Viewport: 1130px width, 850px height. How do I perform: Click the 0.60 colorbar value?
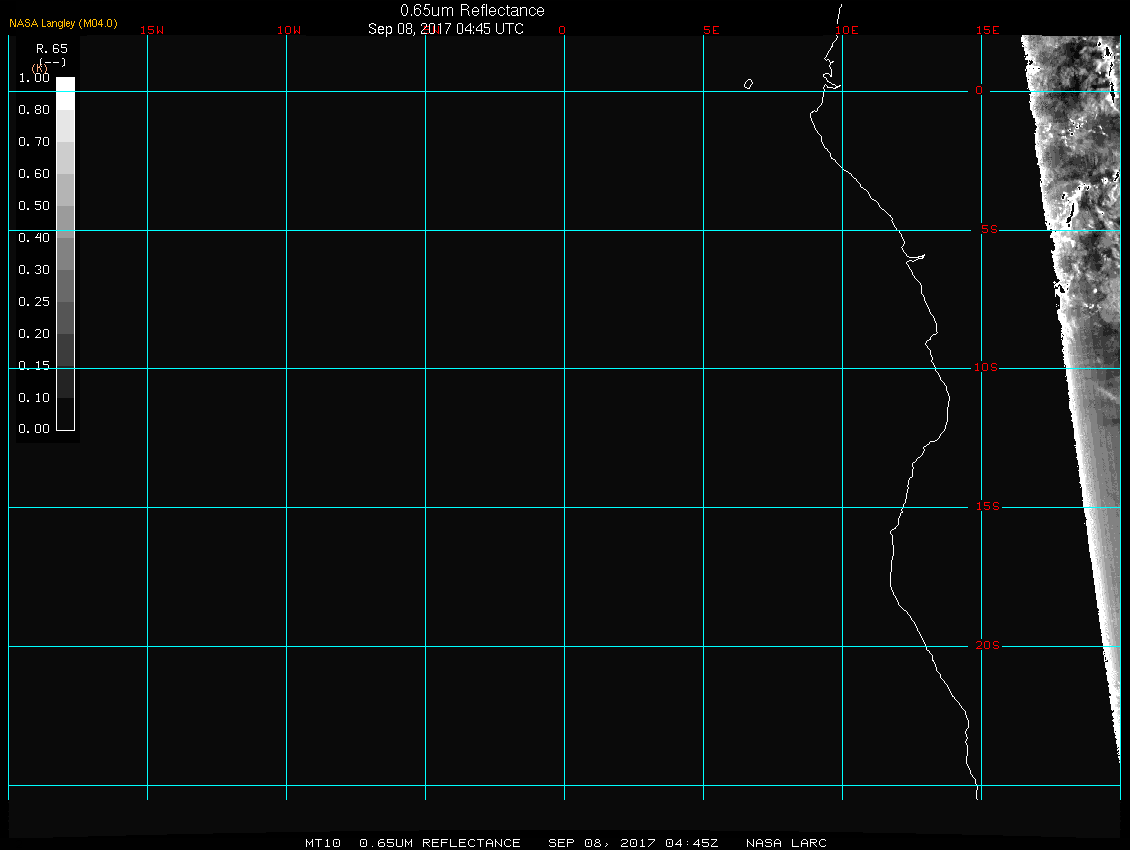click(x=34, y=174)
